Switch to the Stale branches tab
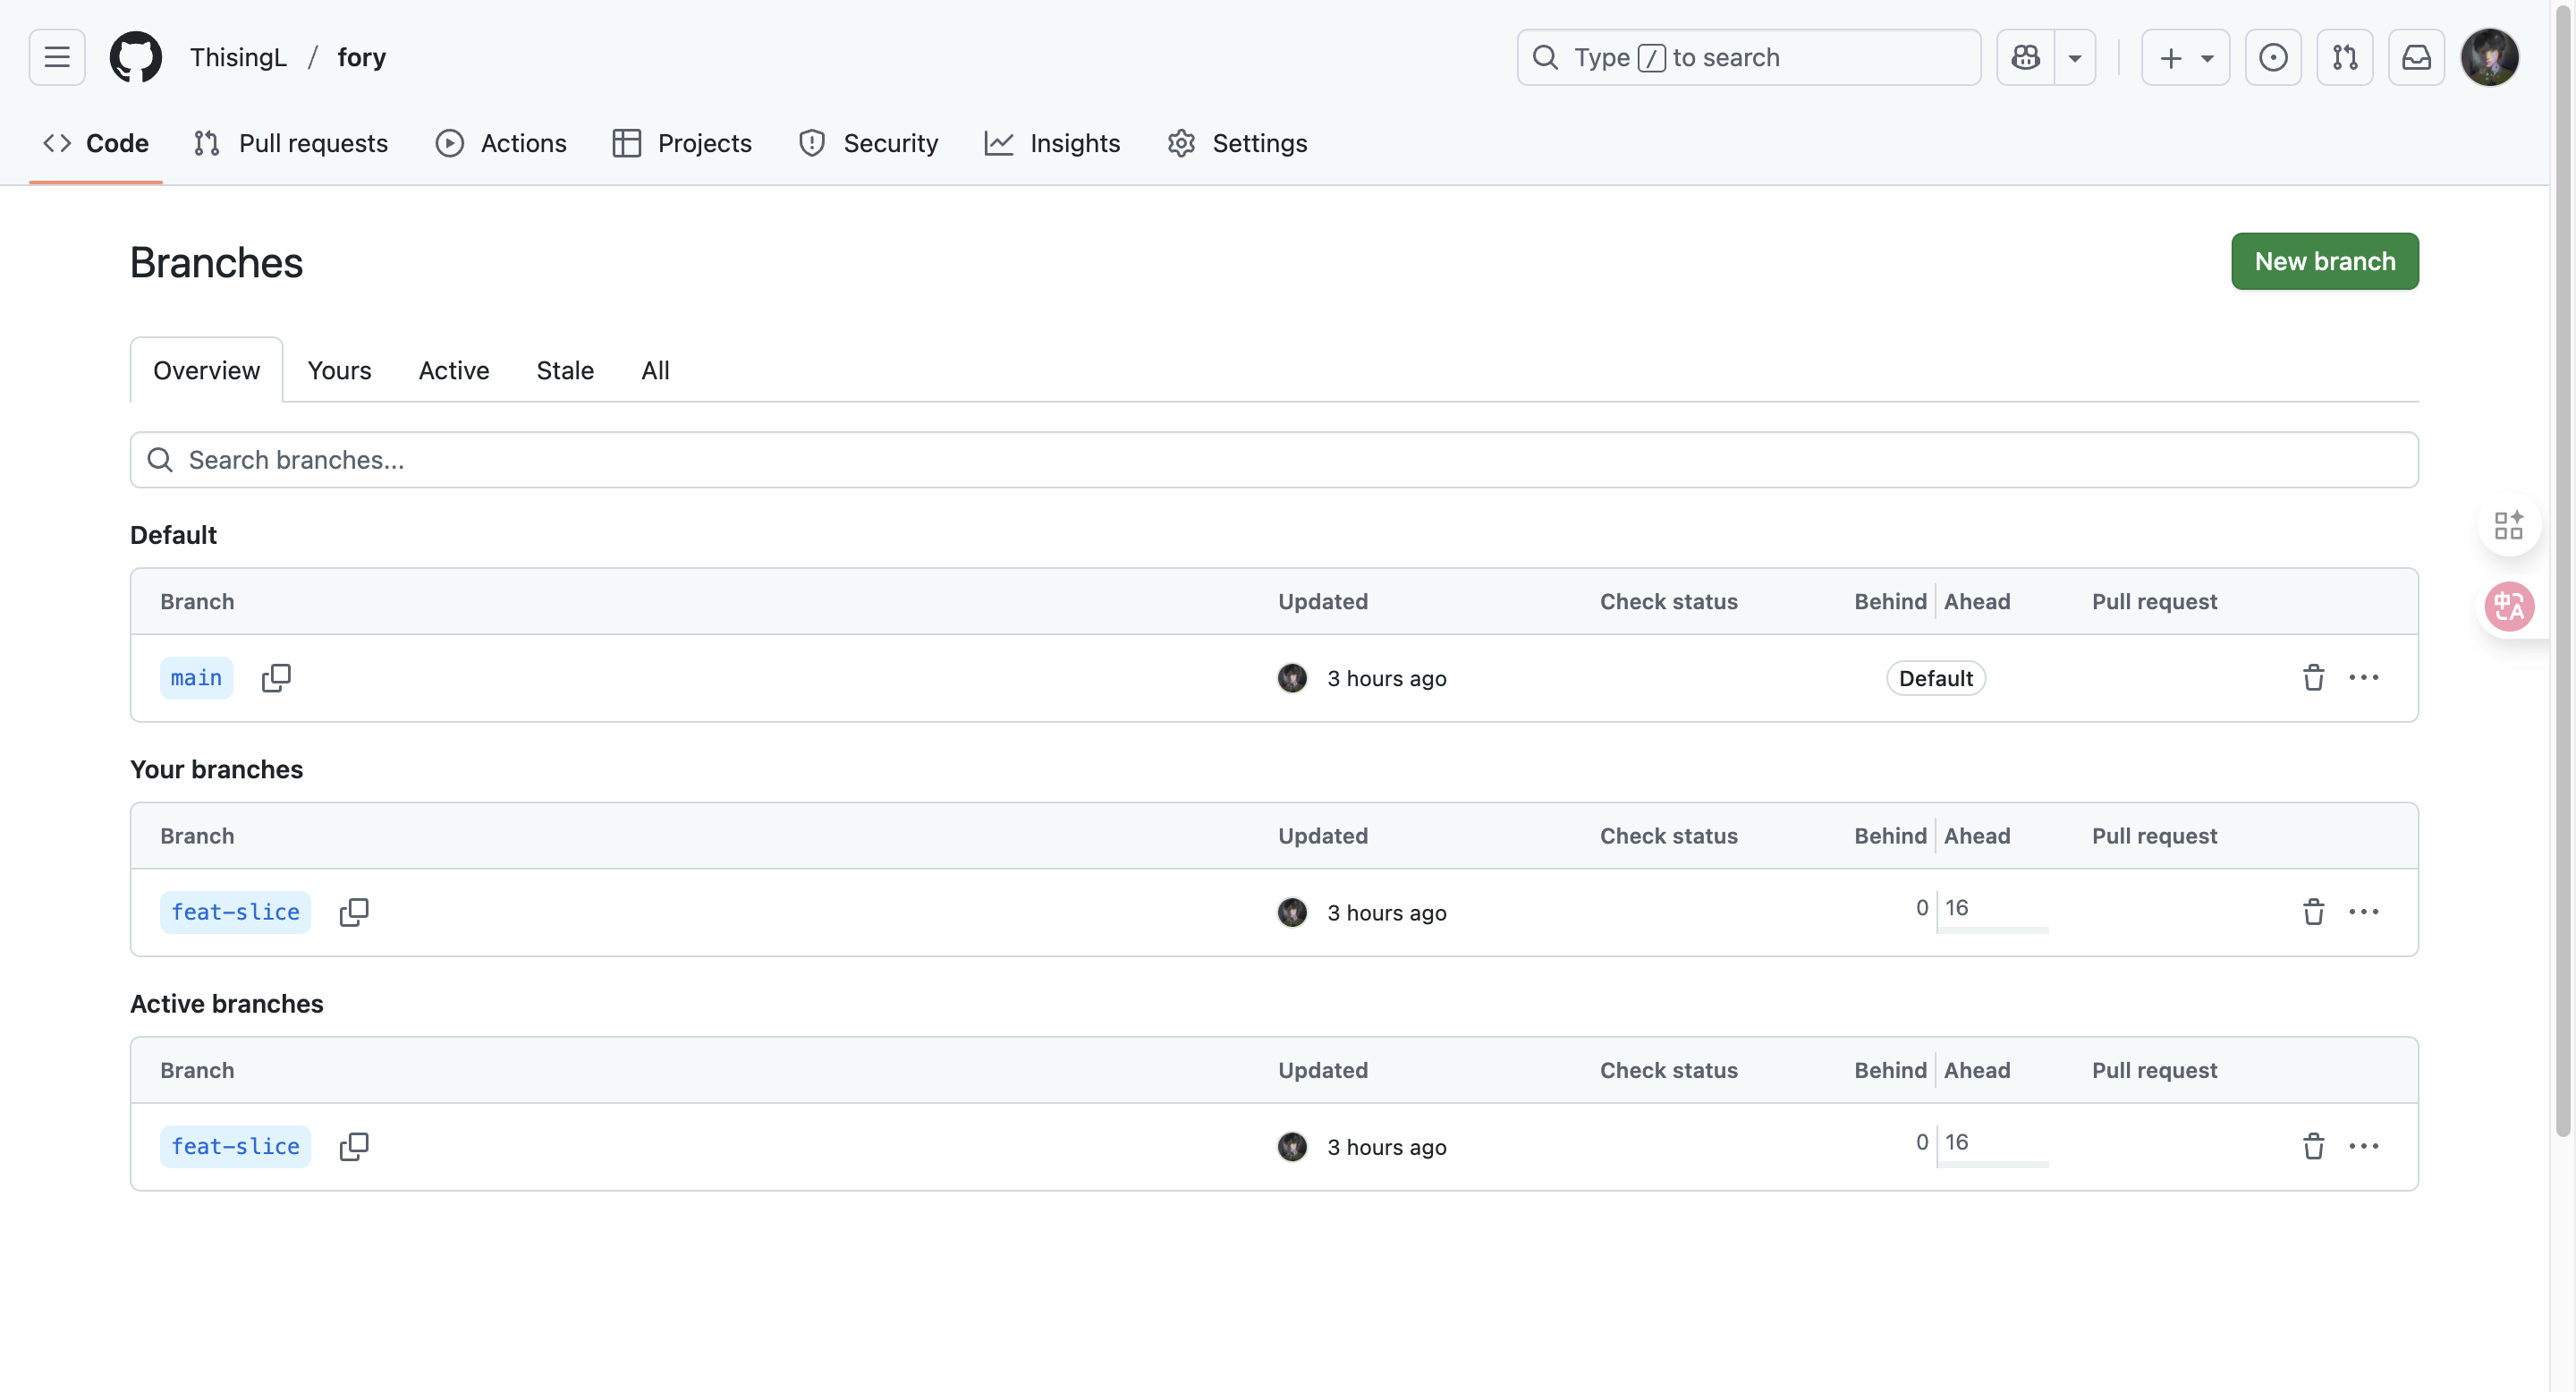This screenshot has height=1392, width=2576. tap(565, 370)
